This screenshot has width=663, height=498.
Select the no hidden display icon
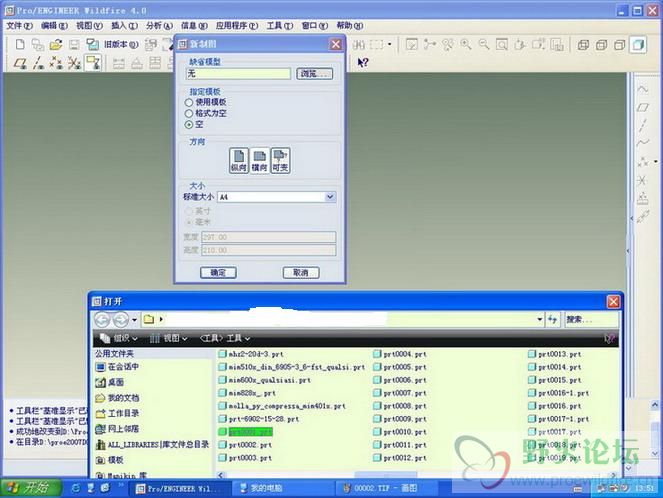(x=619, y=44)
